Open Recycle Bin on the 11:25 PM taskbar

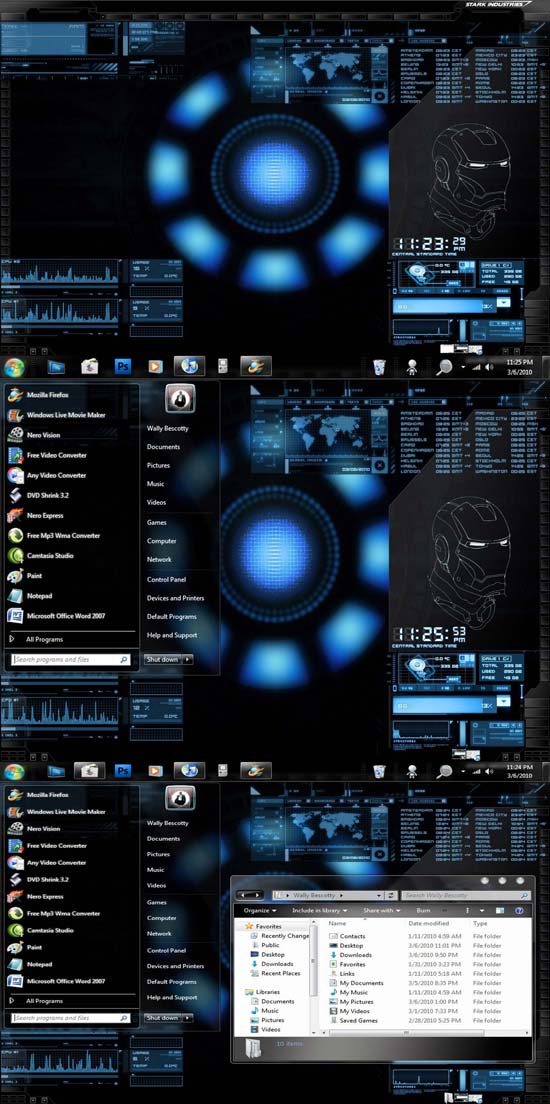[380, 366]
